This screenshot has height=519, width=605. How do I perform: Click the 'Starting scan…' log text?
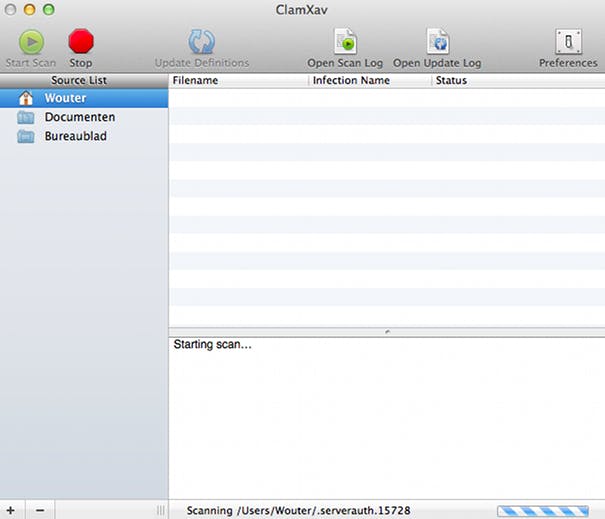coord(213,344)
